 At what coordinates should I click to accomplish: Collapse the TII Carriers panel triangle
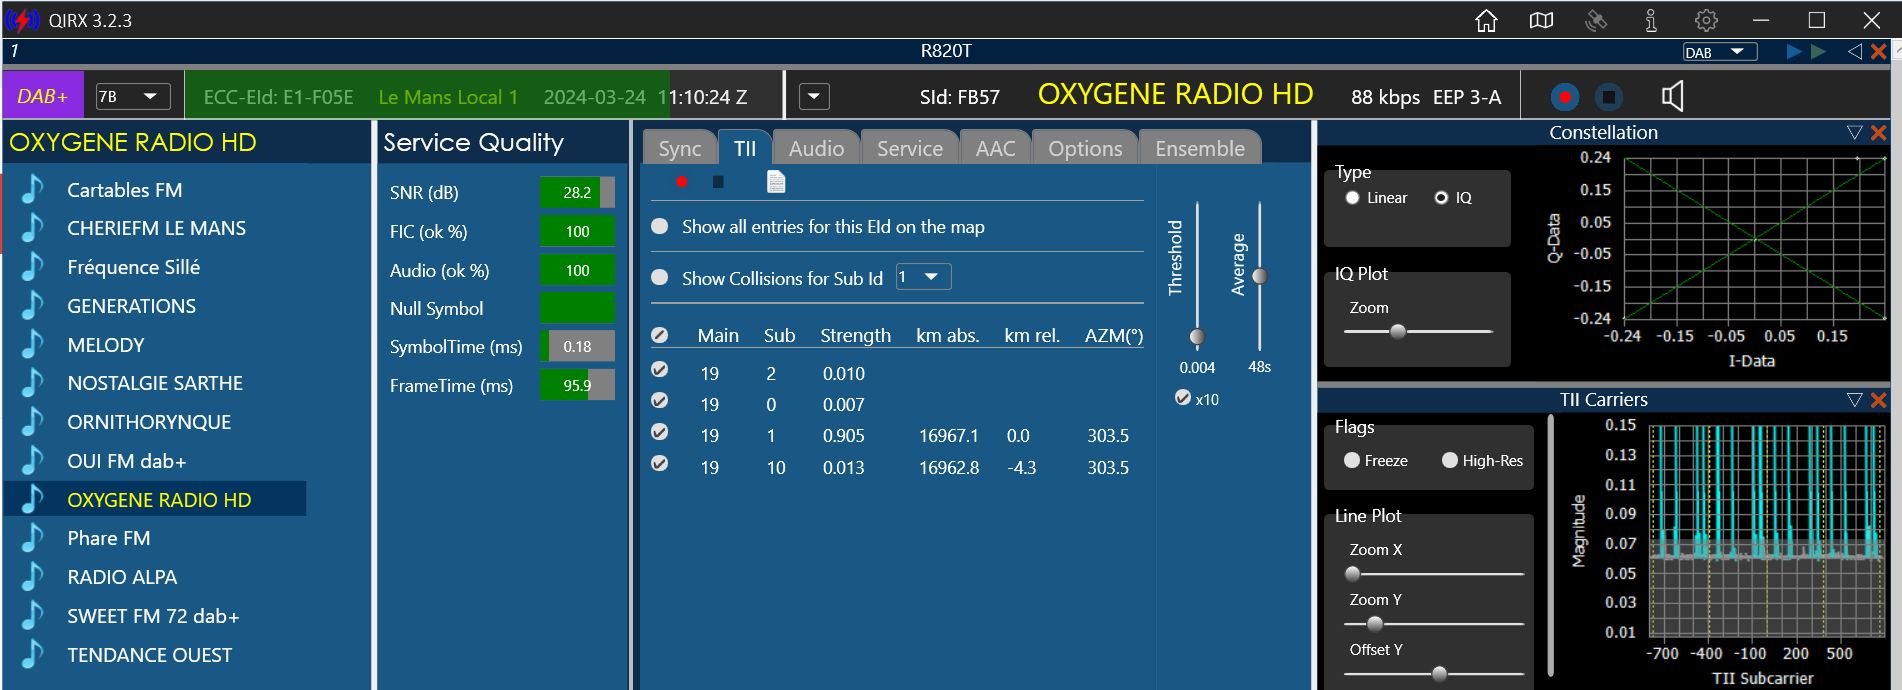click(1855, 400)
